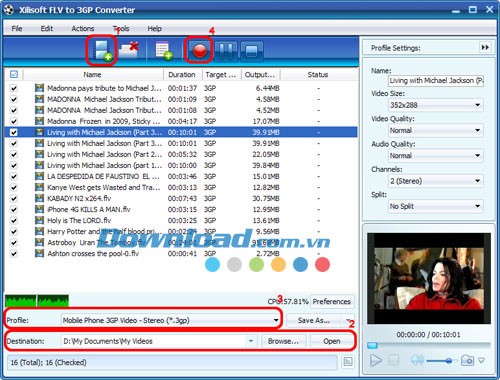Image resolution: width=500 pixels, height=380 pixels.
Task: Uncheck Madonna pays tribute to Michael J... row
Action: pos(14,88)
